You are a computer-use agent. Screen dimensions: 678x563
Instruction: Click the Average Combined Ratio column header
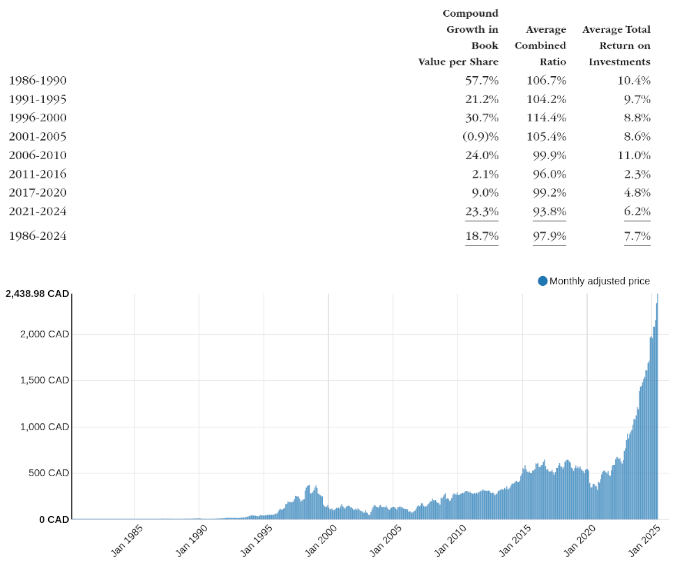540,45
